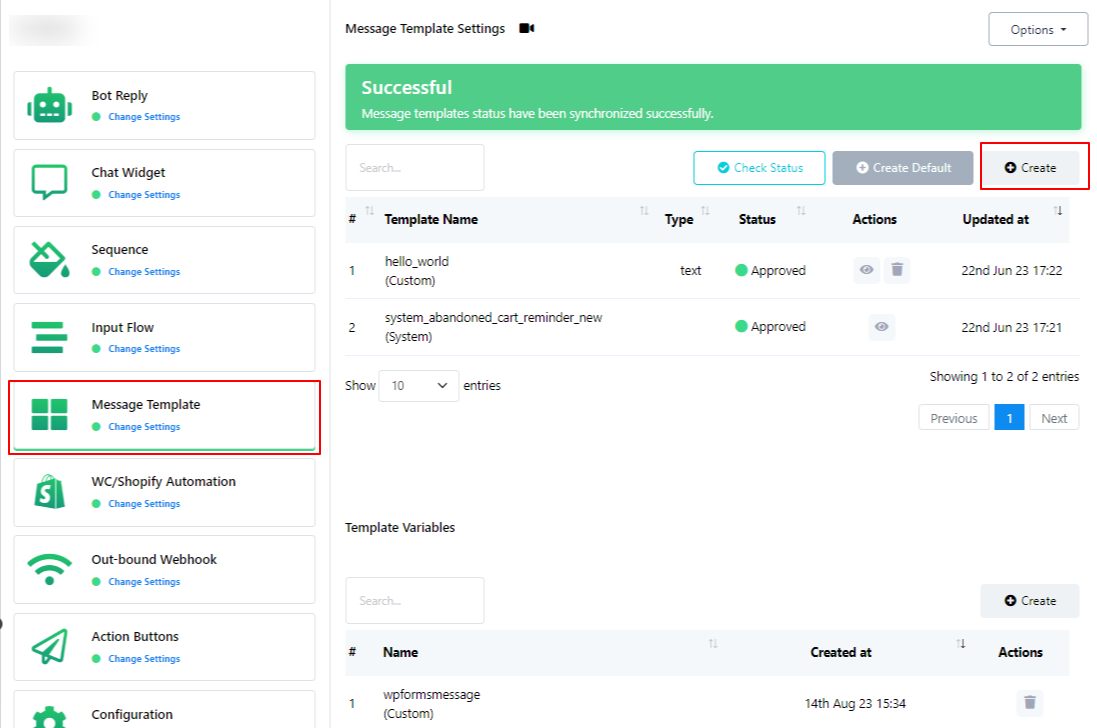
Task: Click the WC/Shopify Automation bag icon
Action: [x=49, y=492]
